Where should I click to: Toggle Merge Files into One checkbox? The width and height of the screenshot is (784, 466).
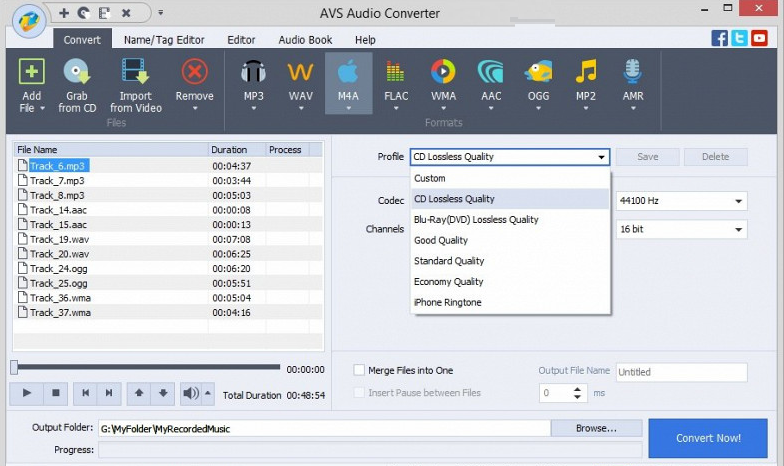pos(359,370)
